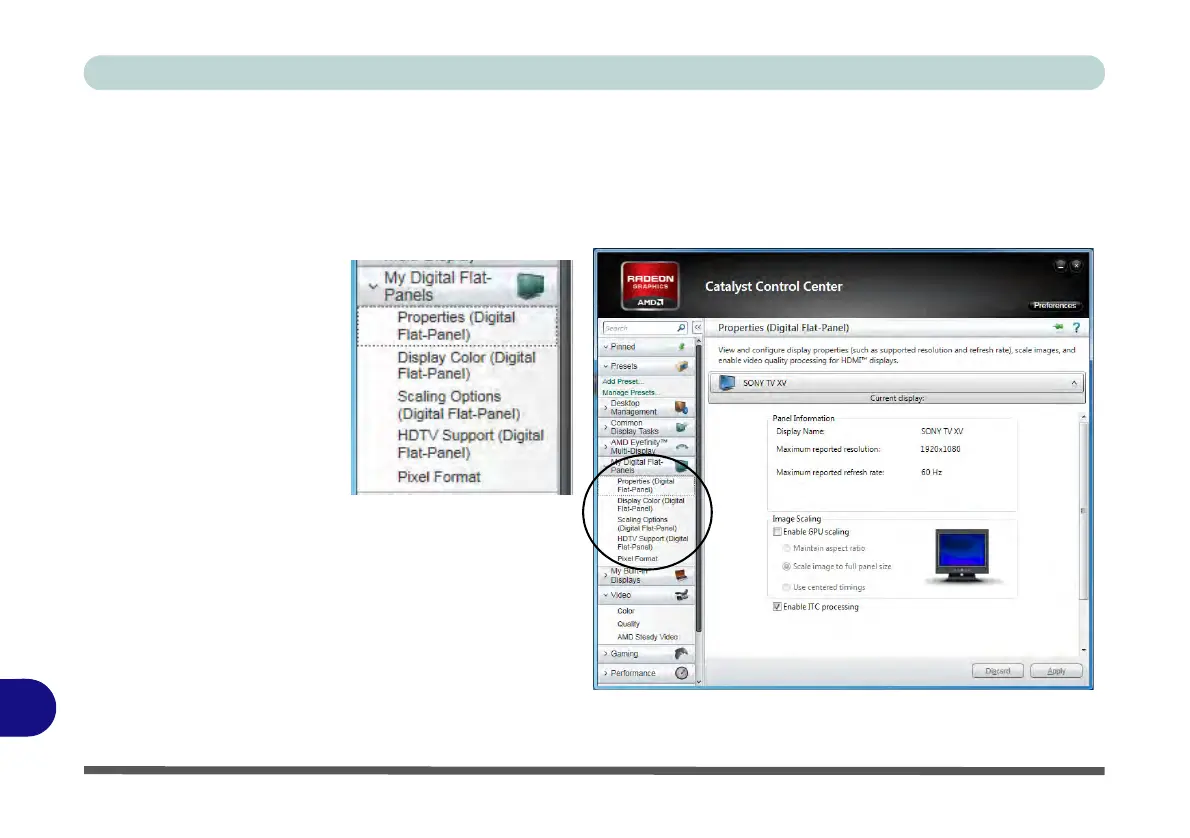Click the Gaming controller icon
Screen dimensions: 1190x838
pos(682,654)
